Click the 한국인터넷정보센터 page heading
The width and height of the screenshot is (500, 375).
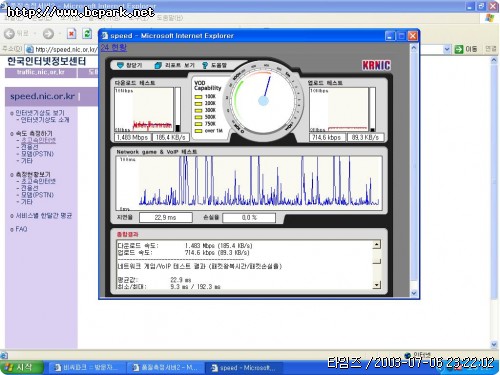point(47,61)
